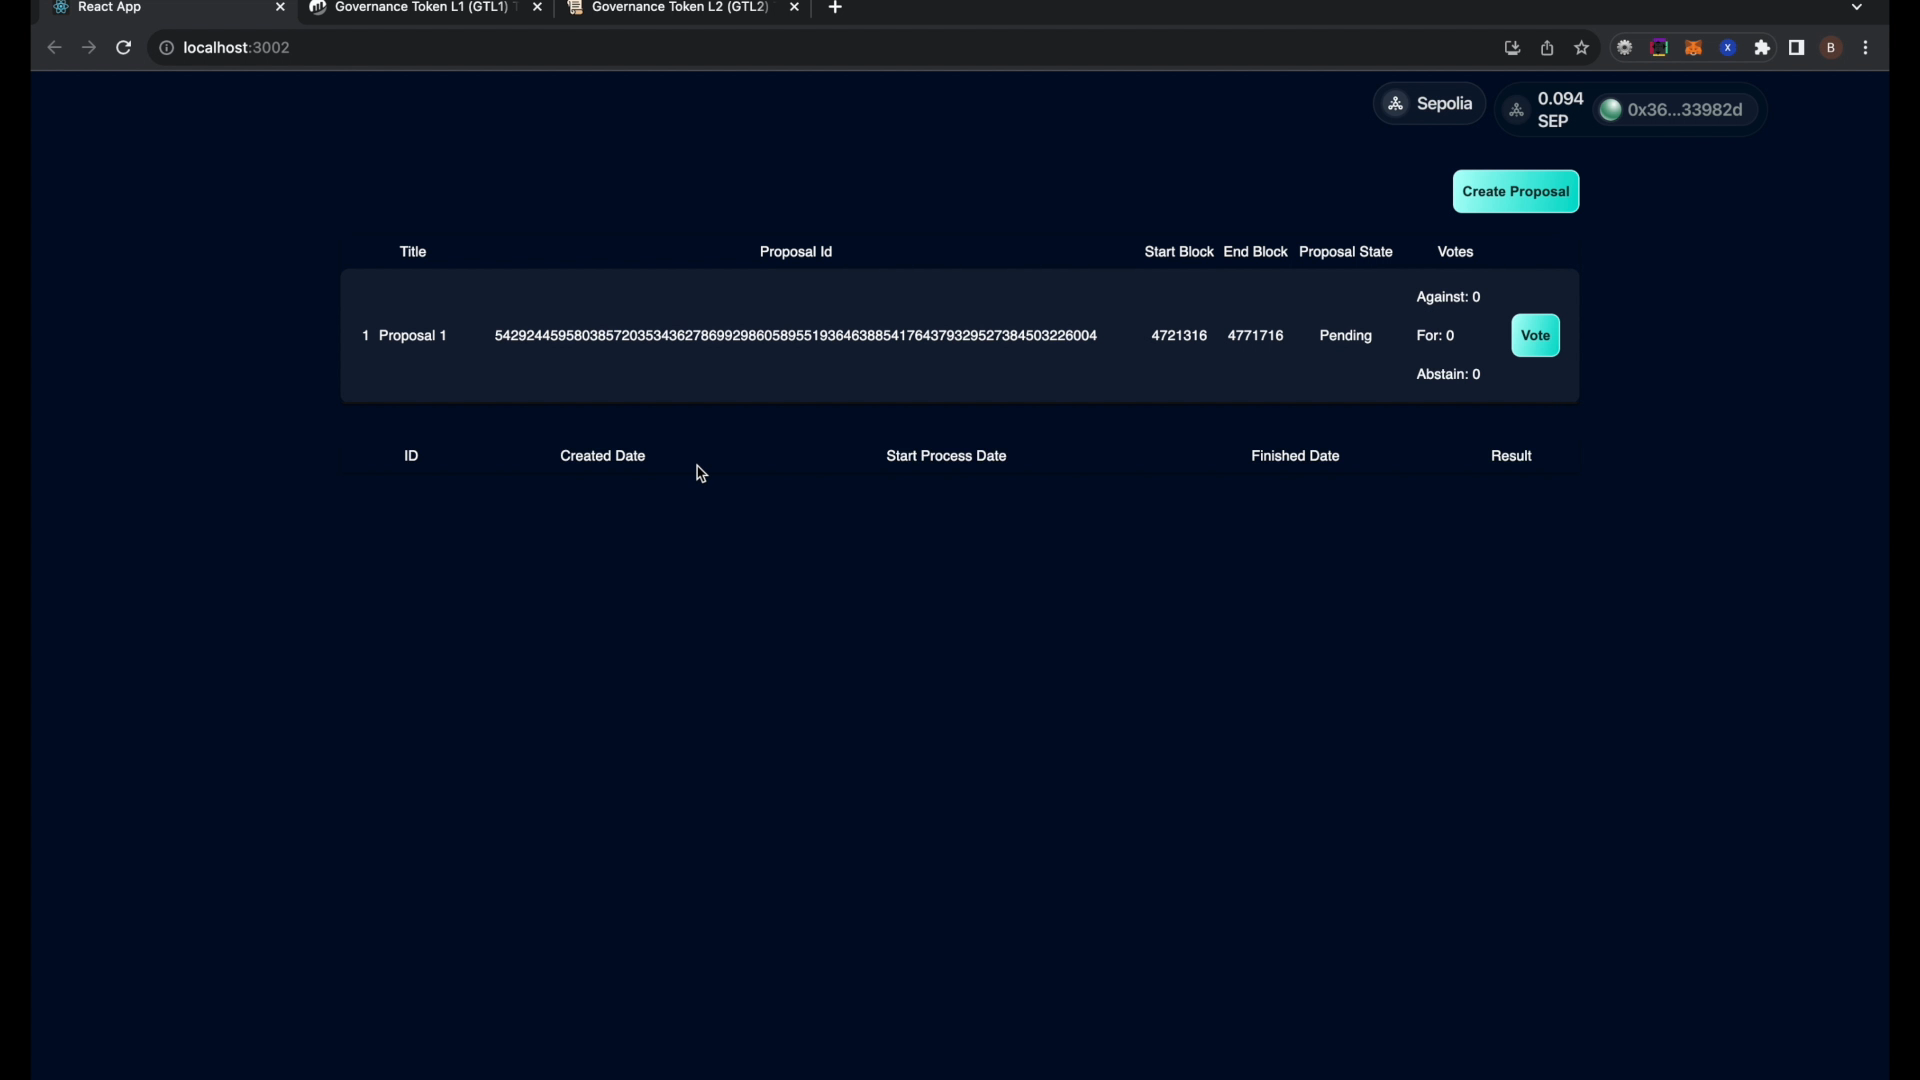
Task: Click the Title column header
Action: [413, 252]
